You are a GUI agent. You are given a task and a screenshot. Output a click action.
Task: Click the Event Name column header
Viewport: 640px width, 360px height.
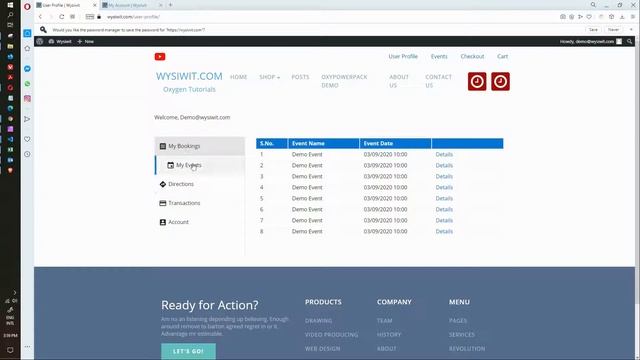(324, 143)
